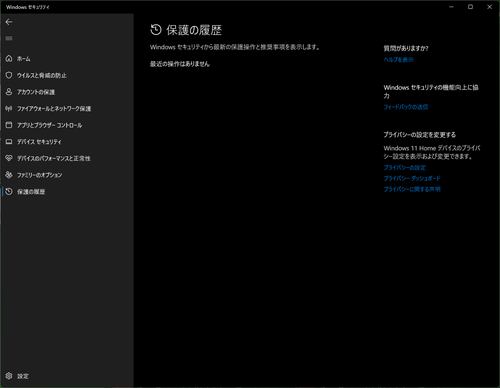The width and height of the screenshot is (500, 388).
Task: Select アカウントの保護 in the sidebar
Action: (36, 92)
